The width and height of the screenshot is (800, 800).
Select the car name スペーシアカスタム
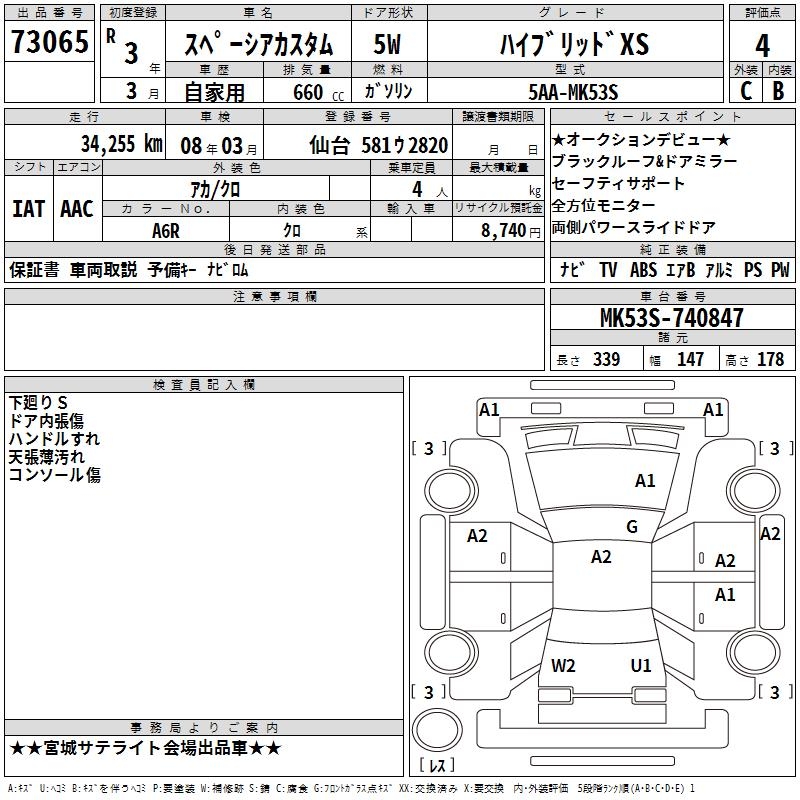tap(258, 43)
